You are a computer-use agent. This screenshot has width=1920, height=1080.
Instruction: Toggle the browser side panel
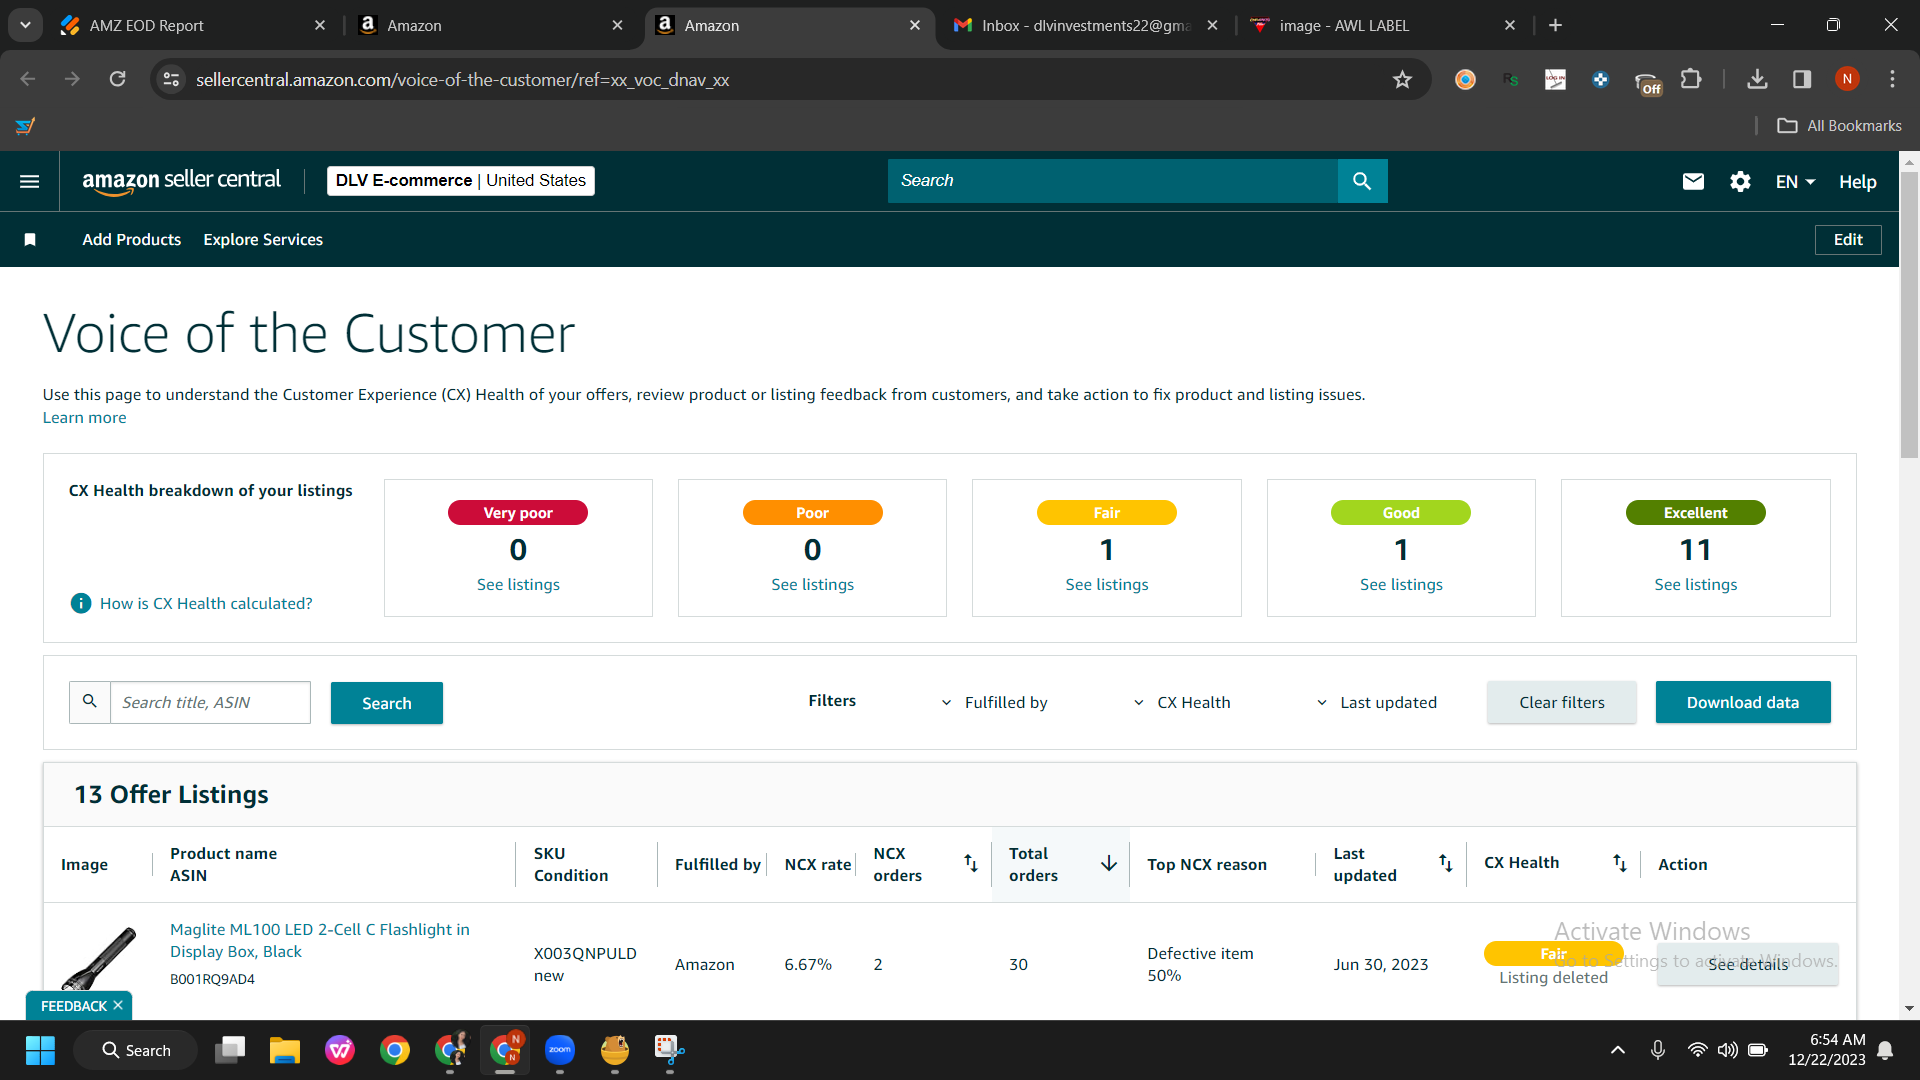[1802, 79]
